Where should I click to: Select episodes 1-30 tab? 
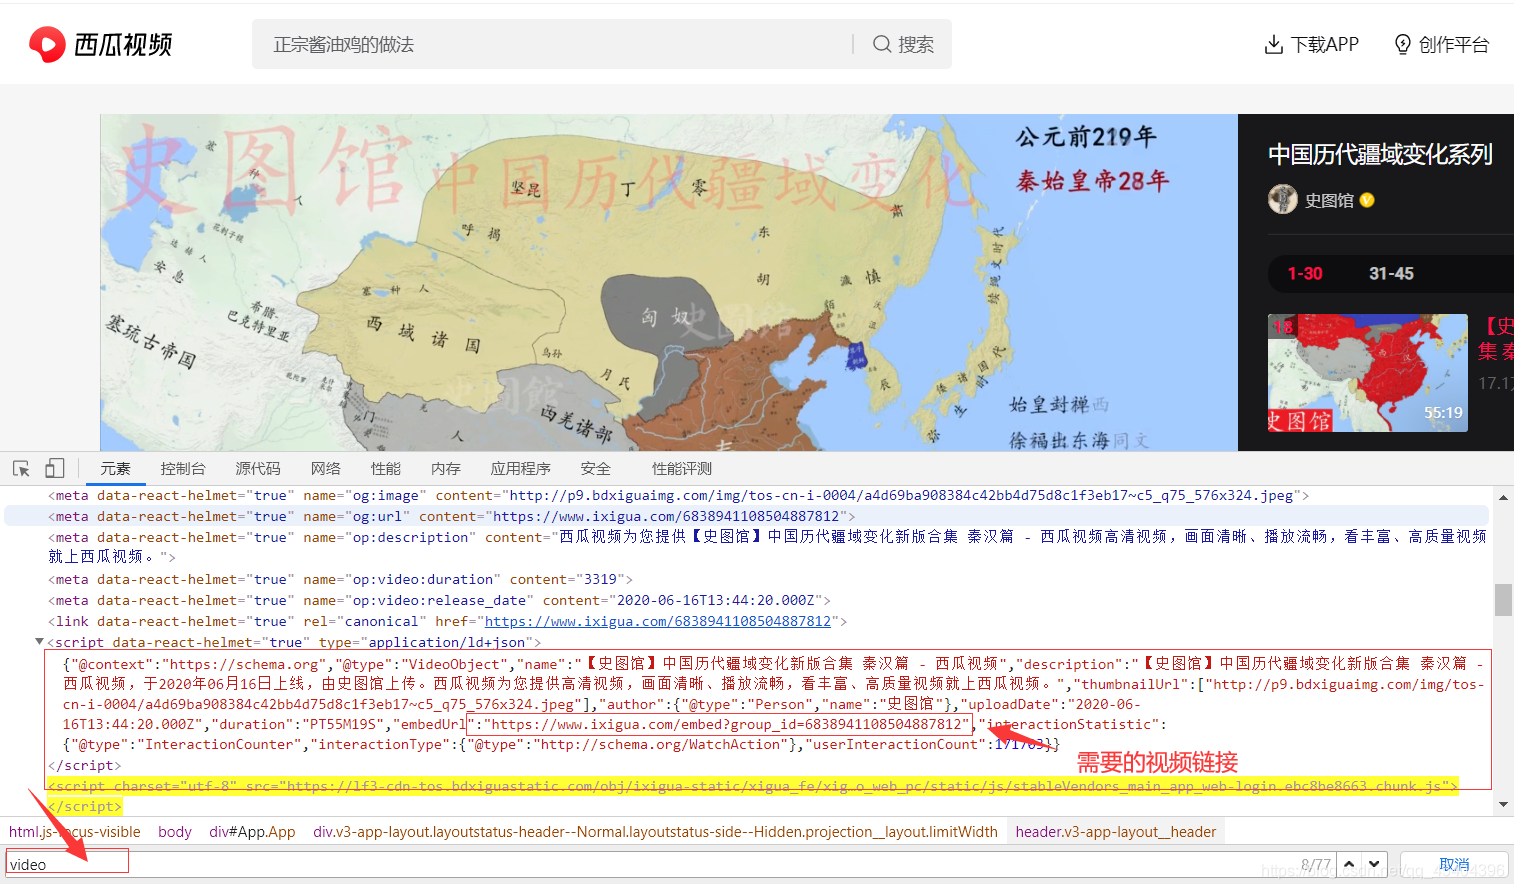(x=1305, y=273)
